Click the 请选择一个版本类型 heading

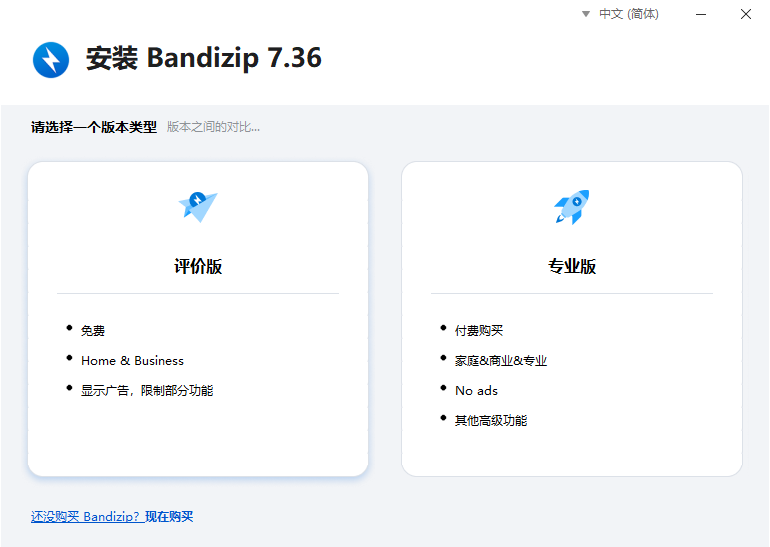pyautogui.click(x=94, y=127)
